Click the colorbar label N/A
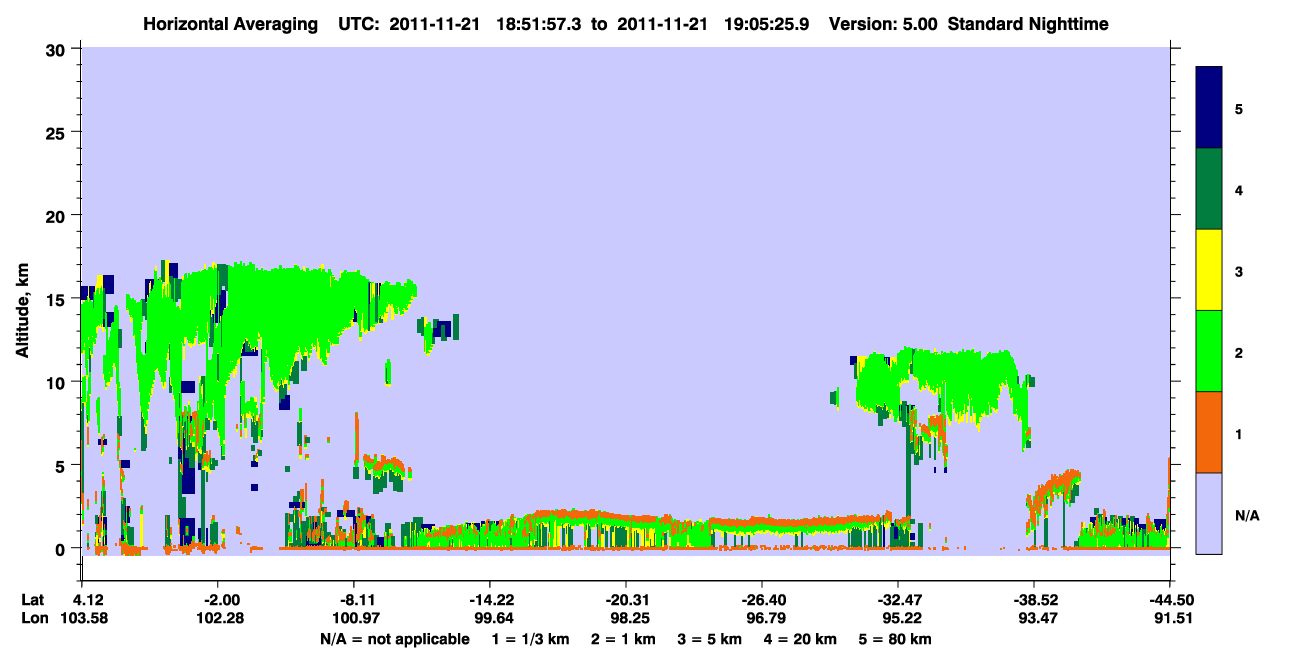 (1247, 516)
